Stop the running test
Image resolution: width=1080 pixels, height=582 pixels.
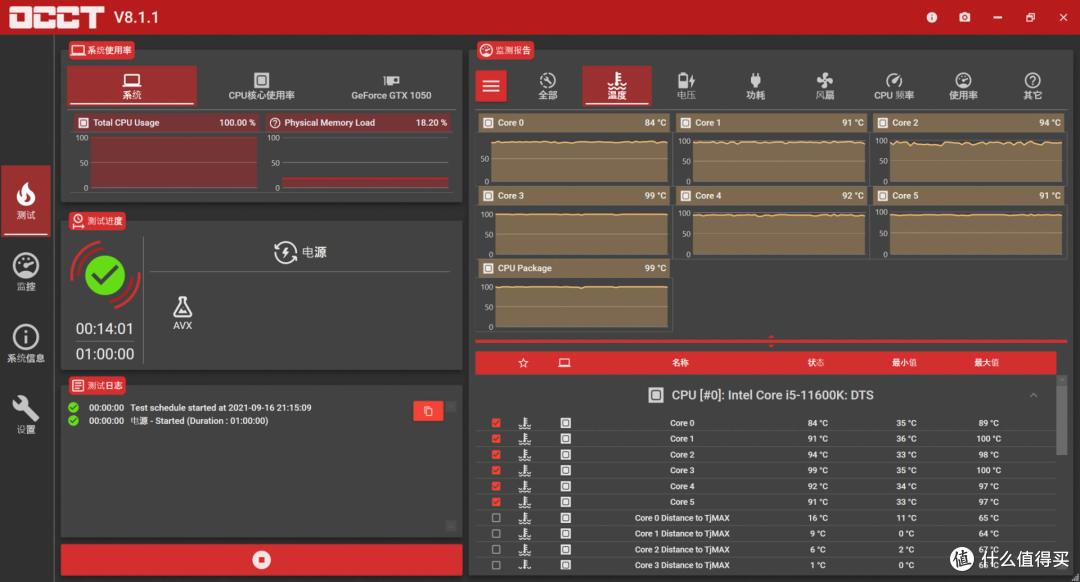click(261, 560)
